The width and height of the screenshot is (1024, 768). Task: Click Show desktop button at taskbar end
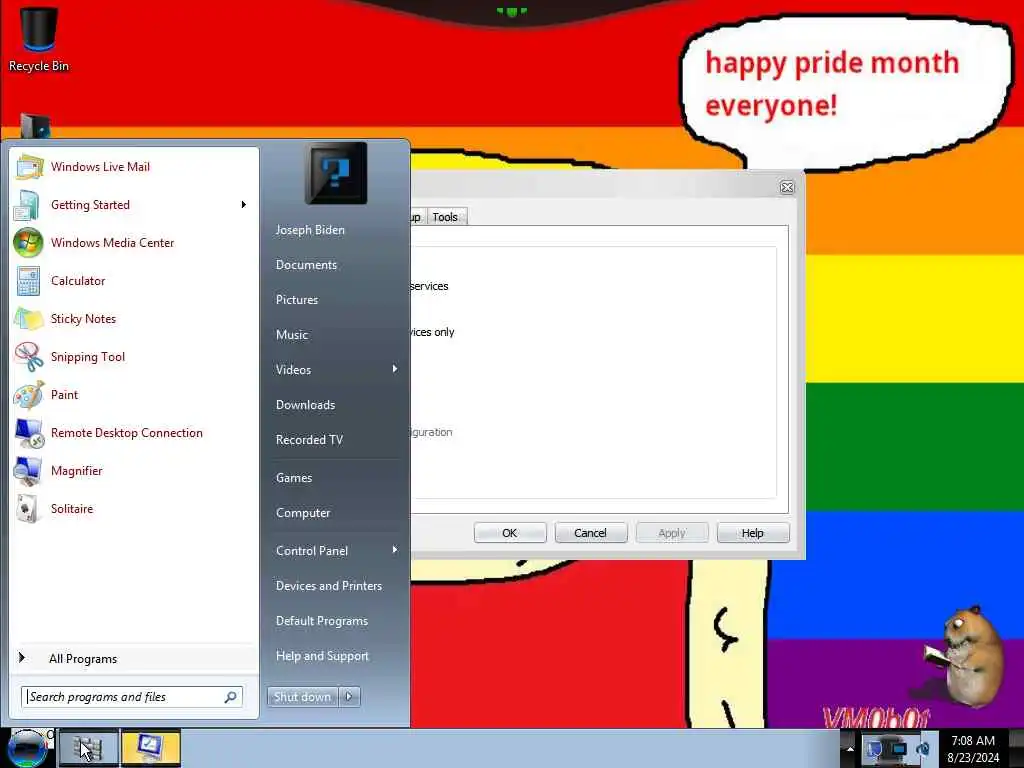pyautogui.click(x=1016, y=748)
